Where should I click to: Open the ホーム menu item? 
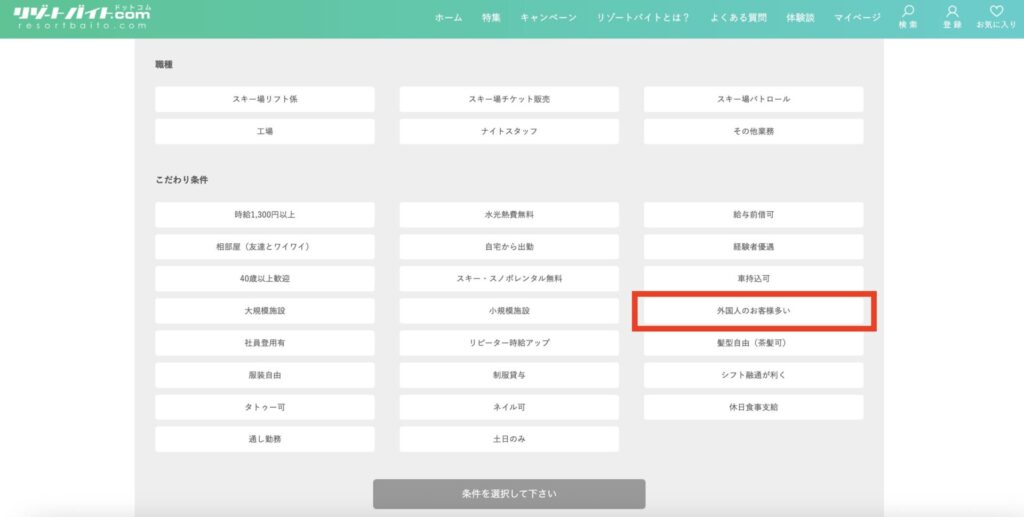[x=448, y=18]
